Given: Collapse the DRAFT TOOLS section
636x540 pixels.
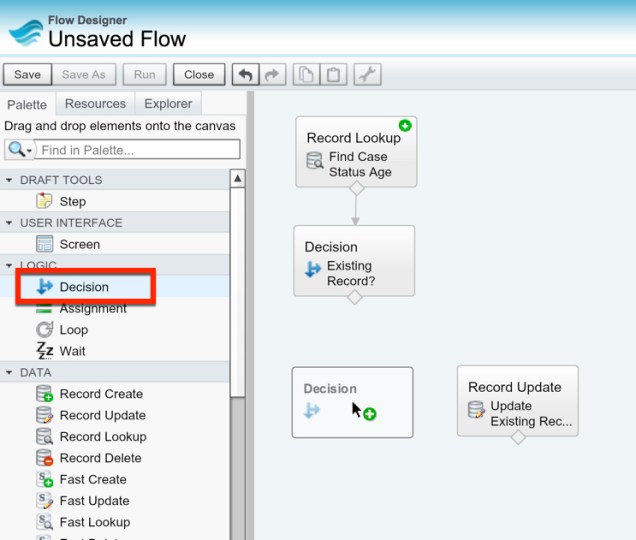Looking at the screenshot, I should tap(10, 180).
